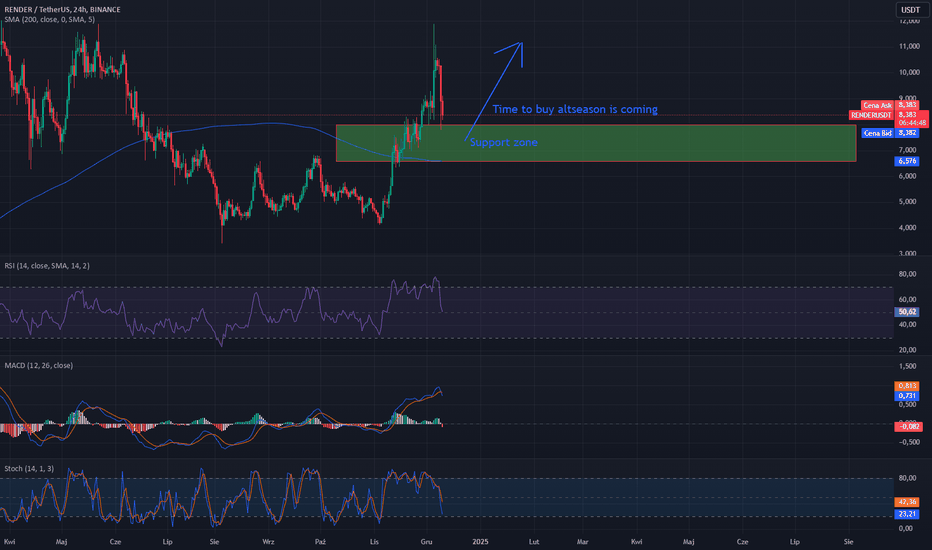Click the Paź month on time axis
The width and height of the screenshot is (932, 550).
coord(320,542)
